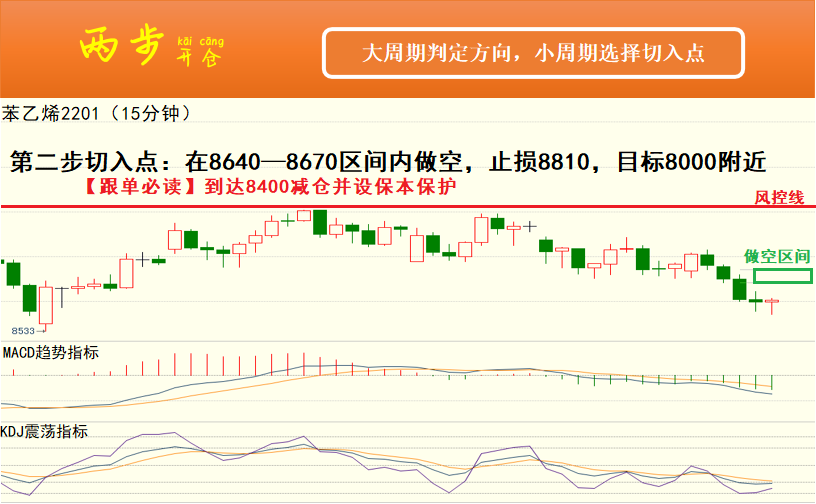Click the 两步 calligraphy logo

pyautogui.click(x=120, y=47)
